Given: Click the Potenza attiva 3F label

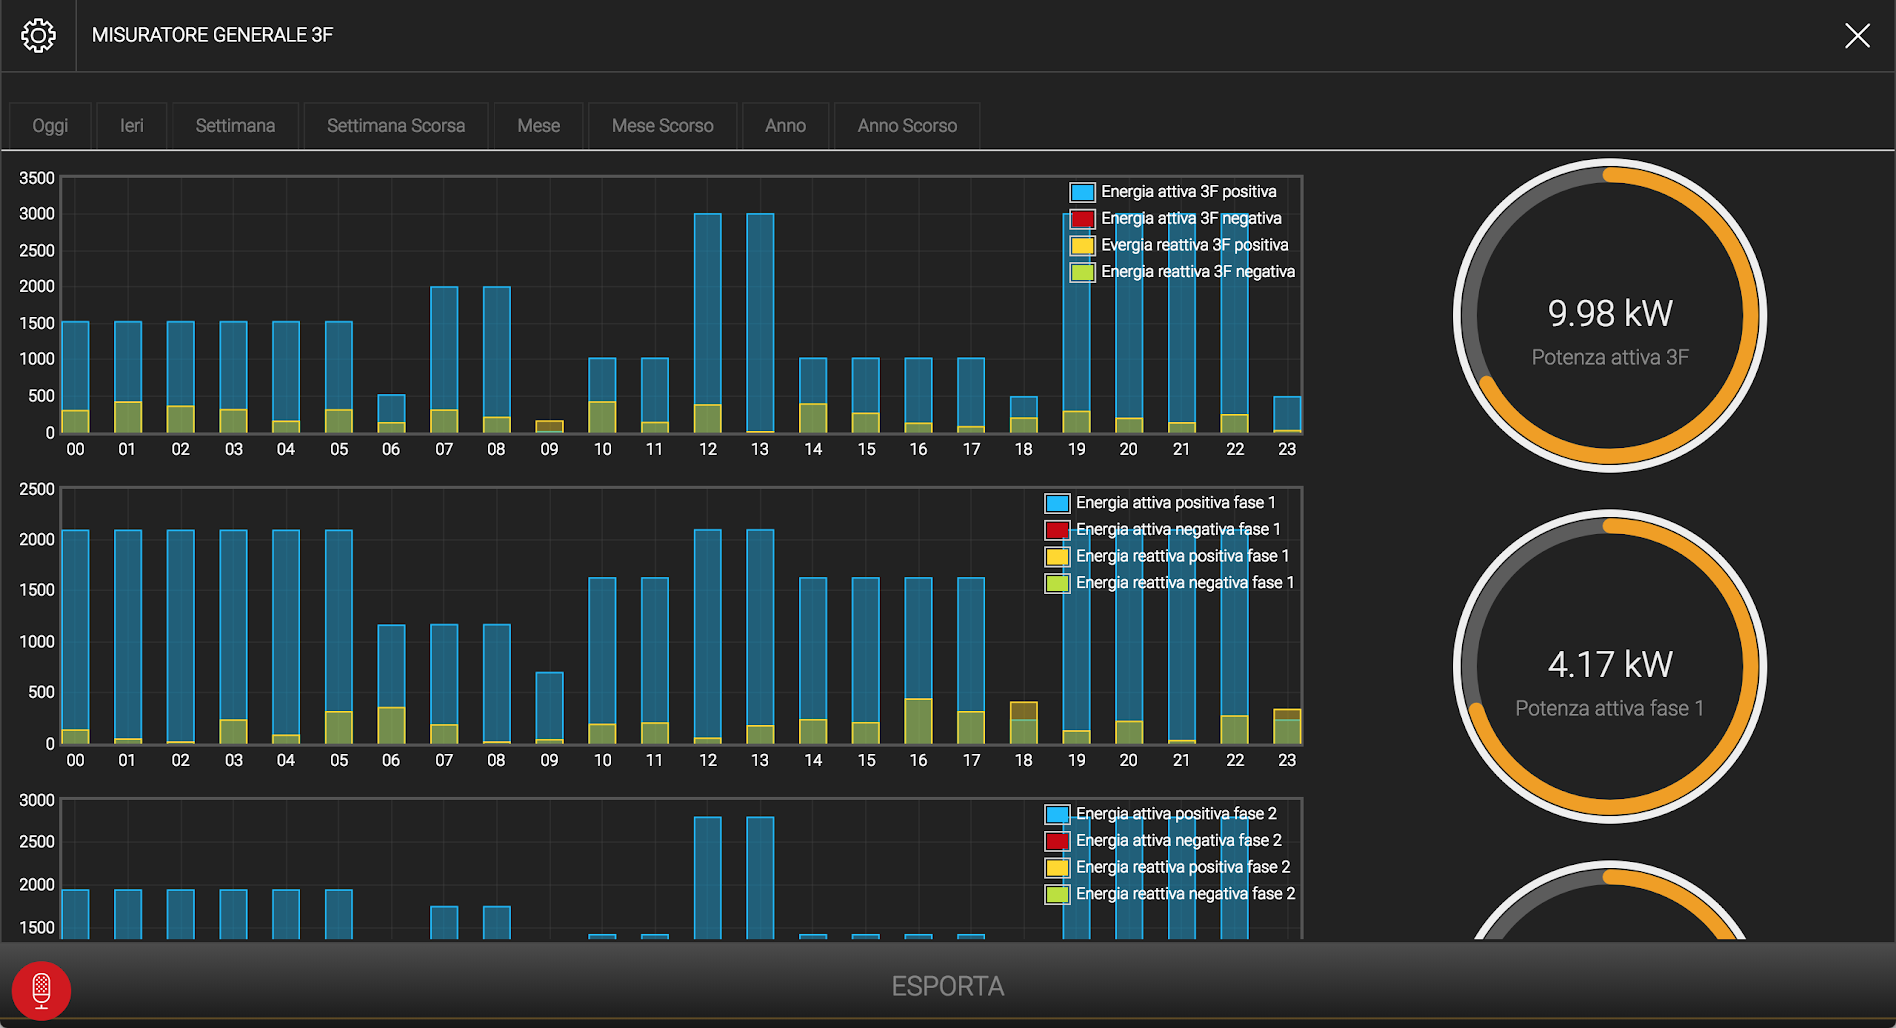Looking at the screenshot, I should coord(1610,357).
